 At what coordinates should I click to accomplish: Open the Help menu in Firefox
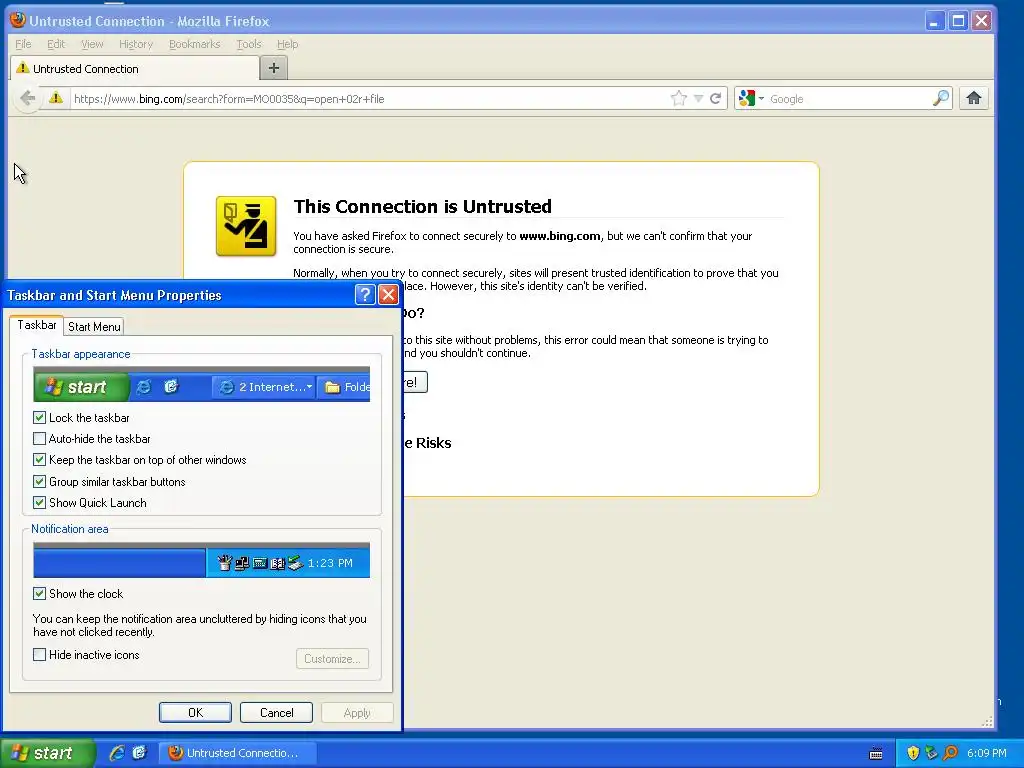click(287, 44)
